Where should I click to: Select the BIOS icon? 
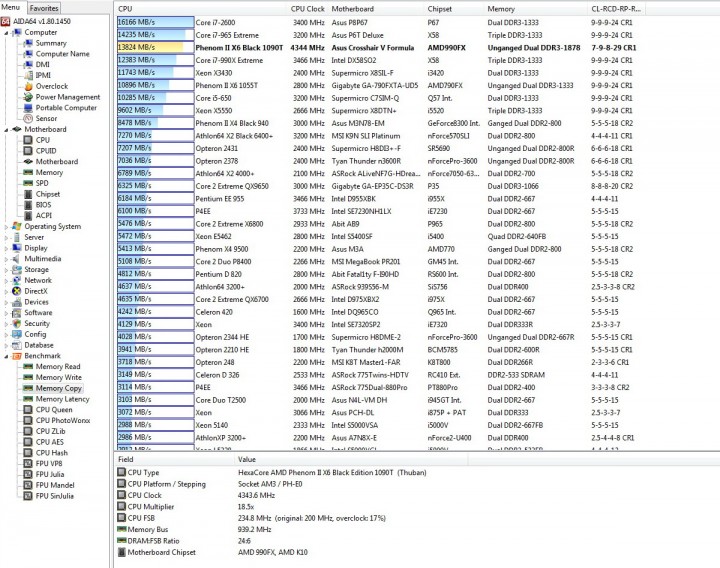click(28, 205)
